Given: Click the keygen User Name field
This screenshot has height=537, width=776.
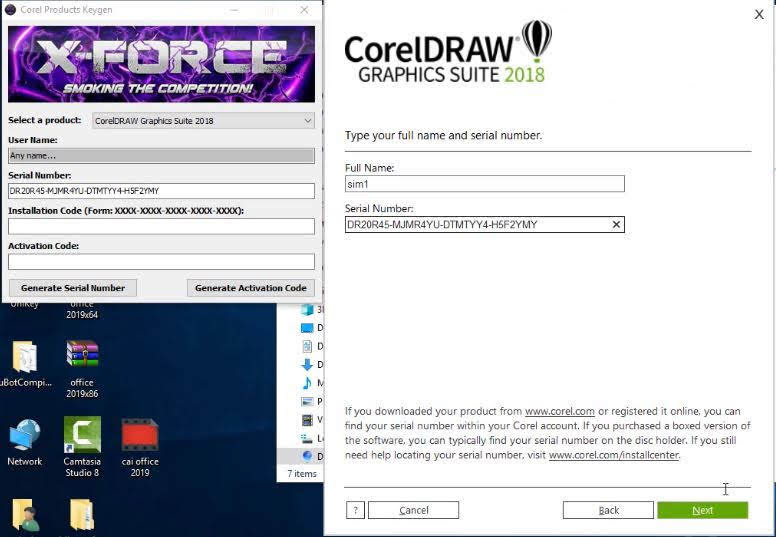Looking at the screenshot, I should tap(161, 155).
